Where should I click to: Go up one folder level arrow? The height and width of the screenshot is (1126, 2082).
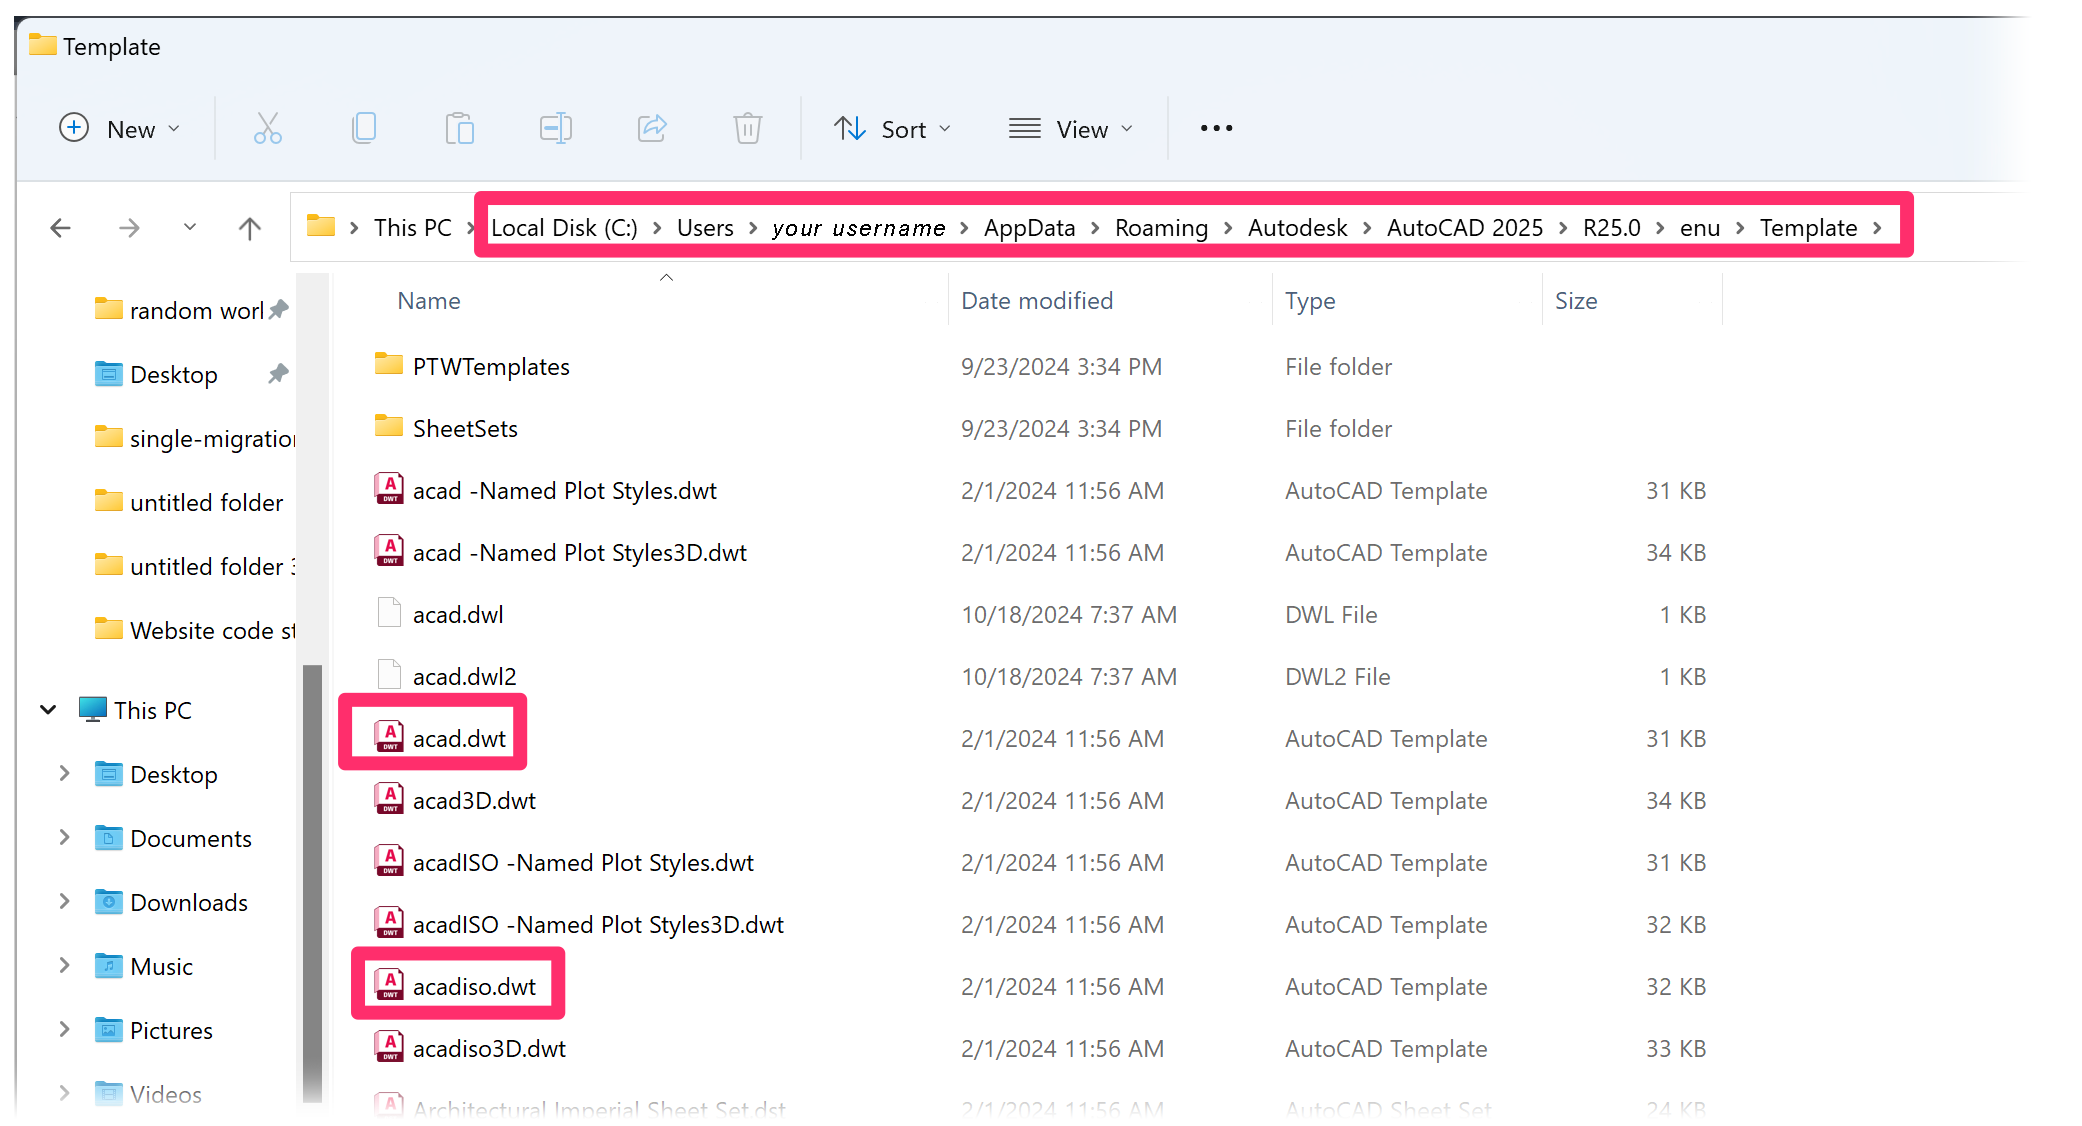point(250,228)
